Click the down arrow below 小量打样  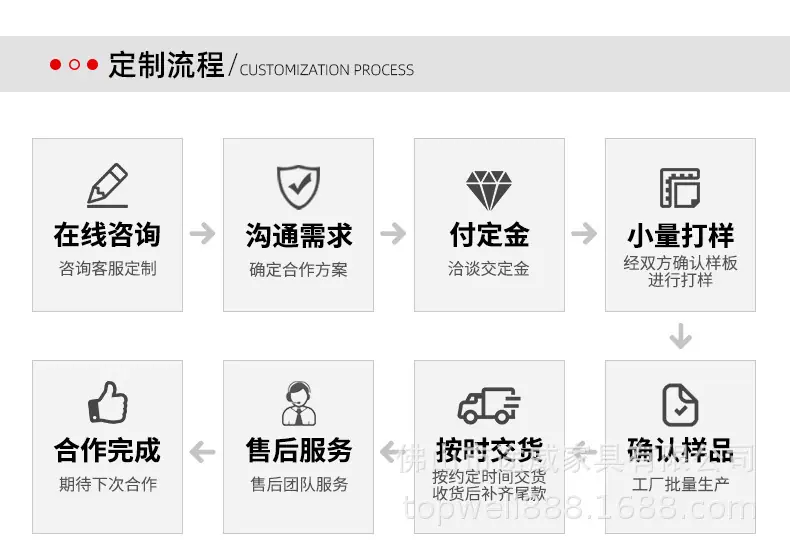pos(681,336)
